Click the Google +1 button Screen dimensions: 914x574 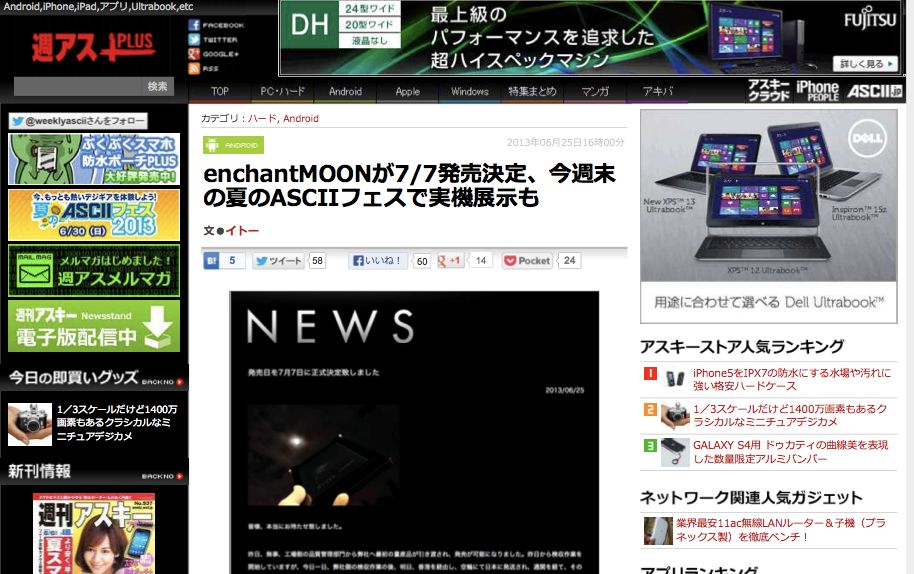(449, 260)
